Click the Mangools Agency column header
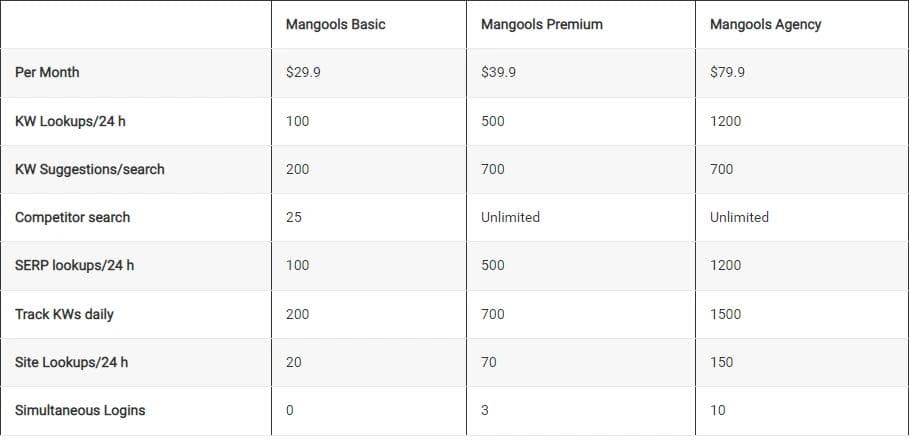910x440 pixels. point(765,24)
